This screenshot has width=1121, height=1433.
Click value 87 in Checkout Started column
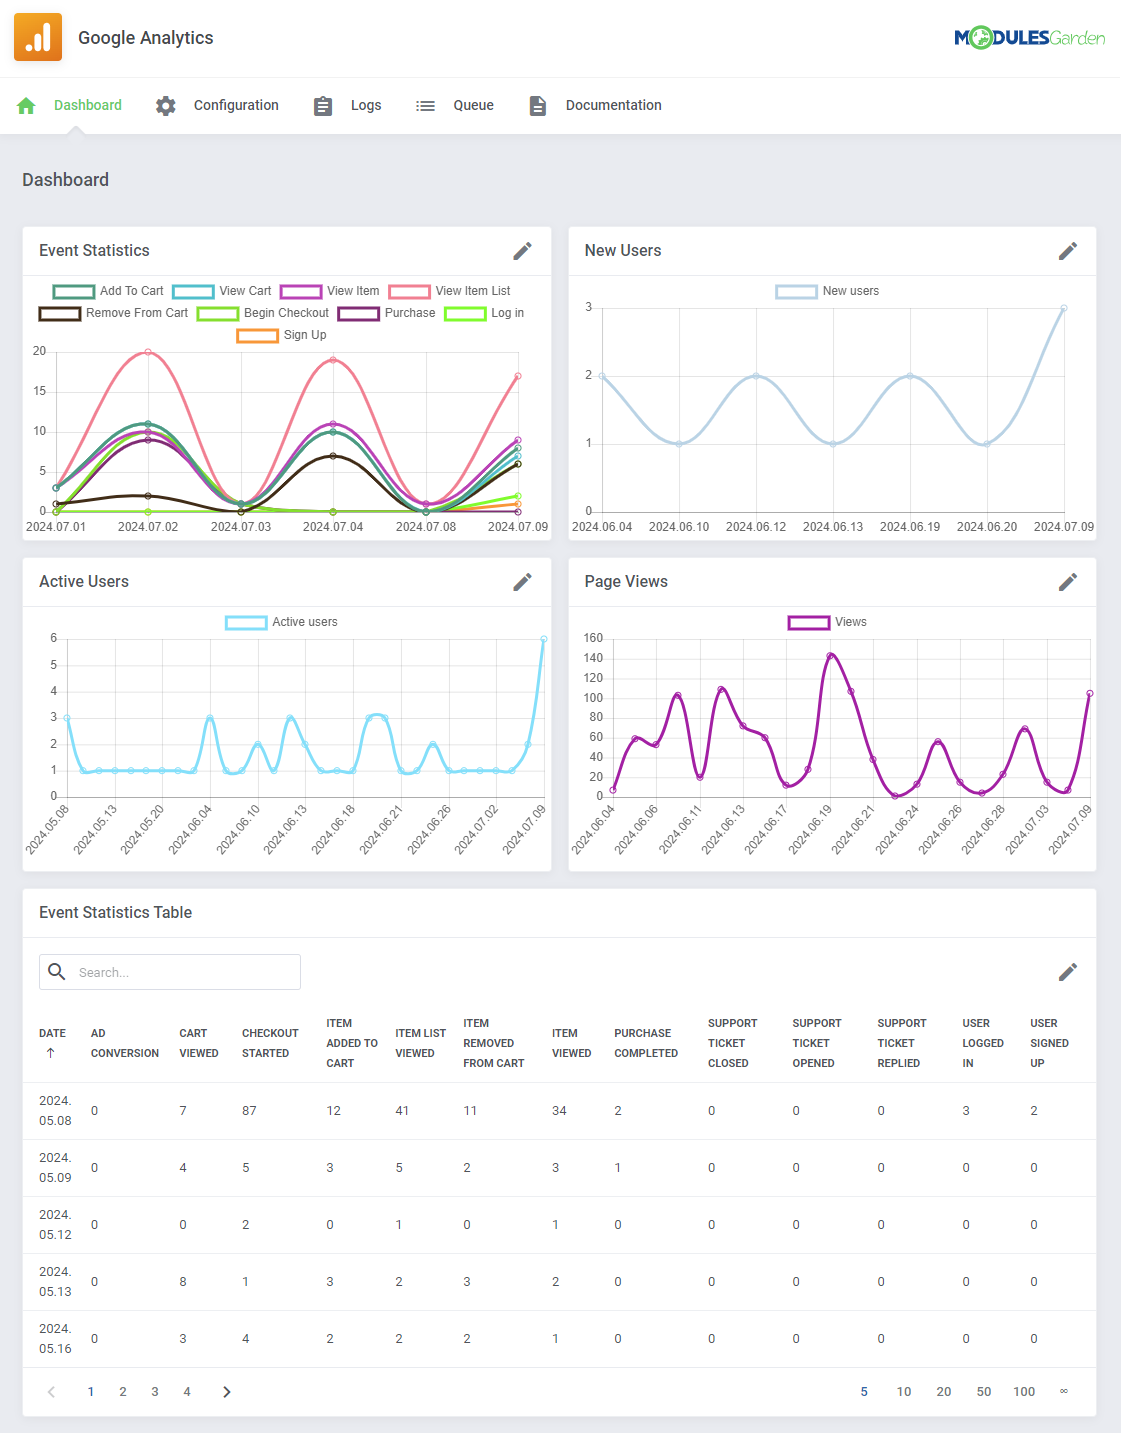[249, 1111]
